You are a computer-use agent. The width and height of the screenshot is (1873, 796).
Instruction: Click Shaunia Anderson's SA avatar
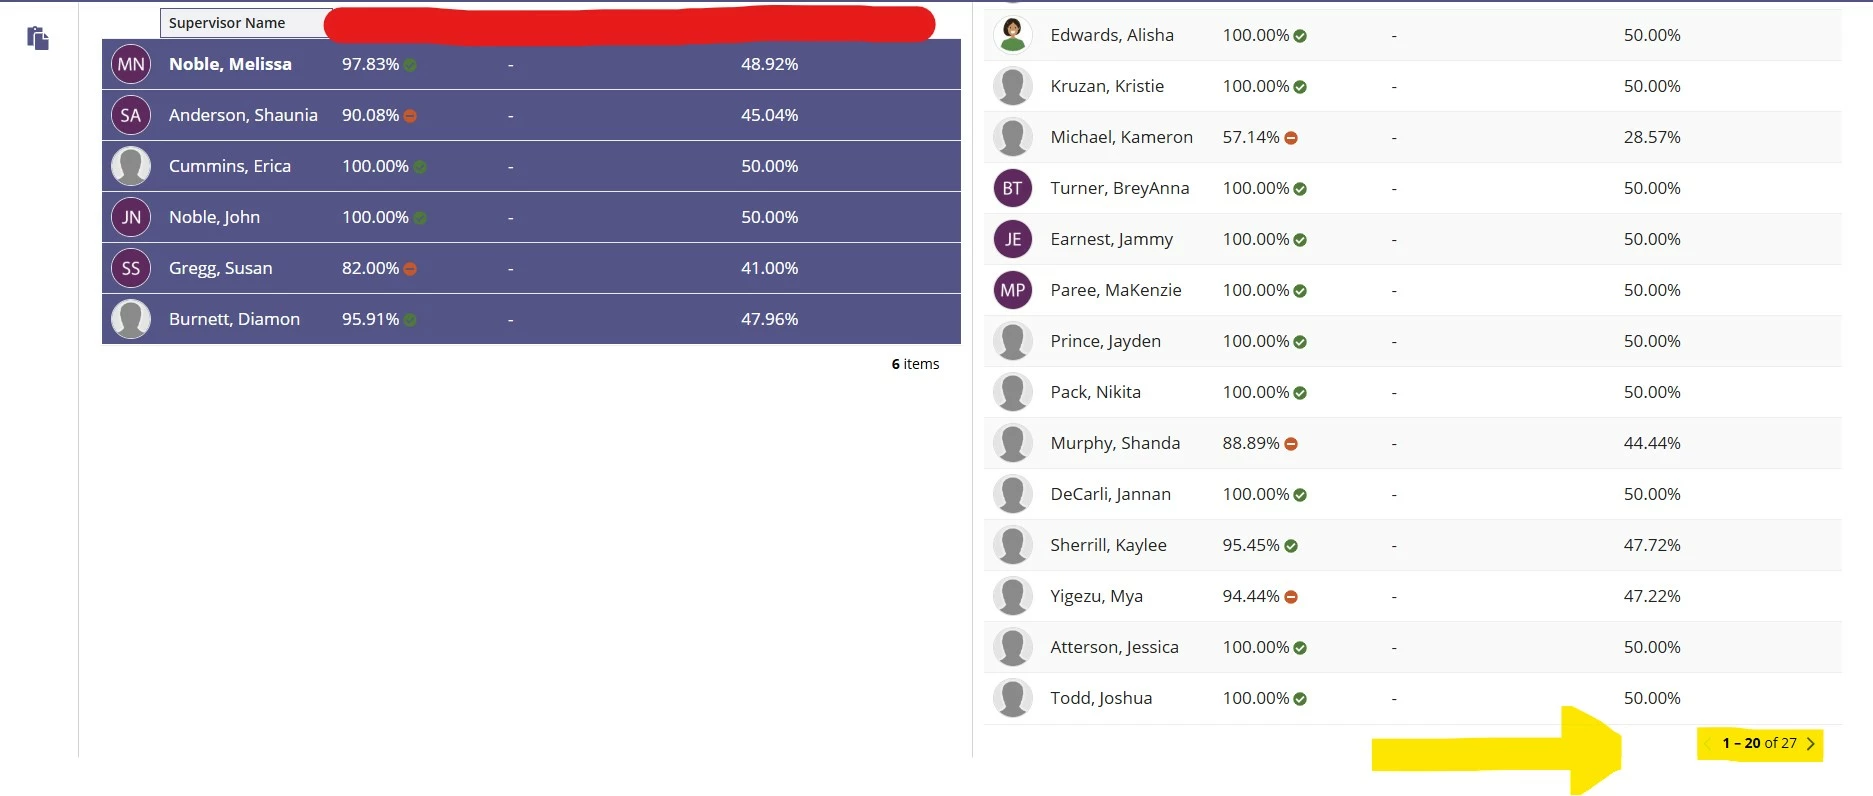tap(131, 115)
